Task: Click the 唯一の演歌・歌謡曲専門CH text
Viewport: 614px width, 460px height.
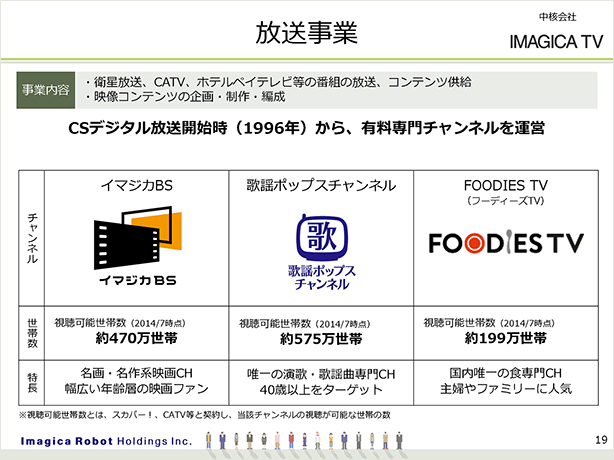Action: tap(321, 374)
